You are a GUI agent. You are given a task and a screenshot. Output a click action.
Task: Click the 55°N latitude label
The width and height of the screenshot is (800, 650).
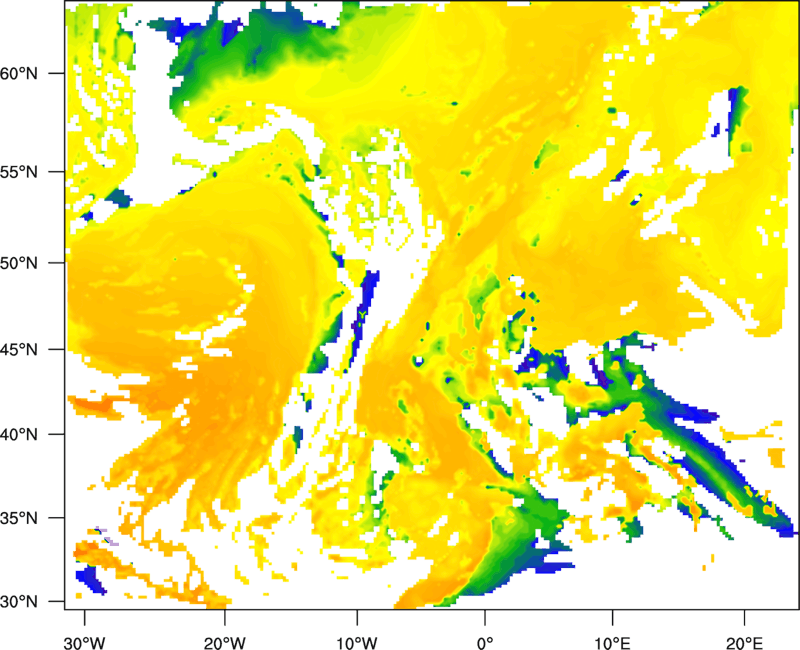19,172
